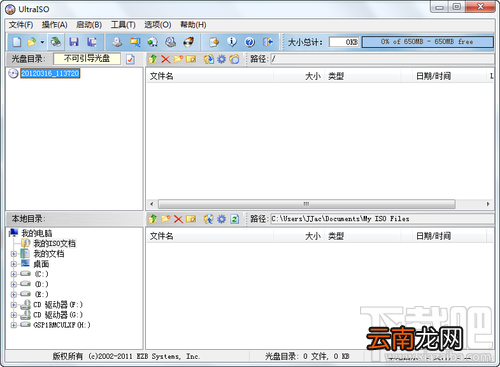Expand the (D:) drive node
This screenshot has width=500, height=367.
[14, 284]
